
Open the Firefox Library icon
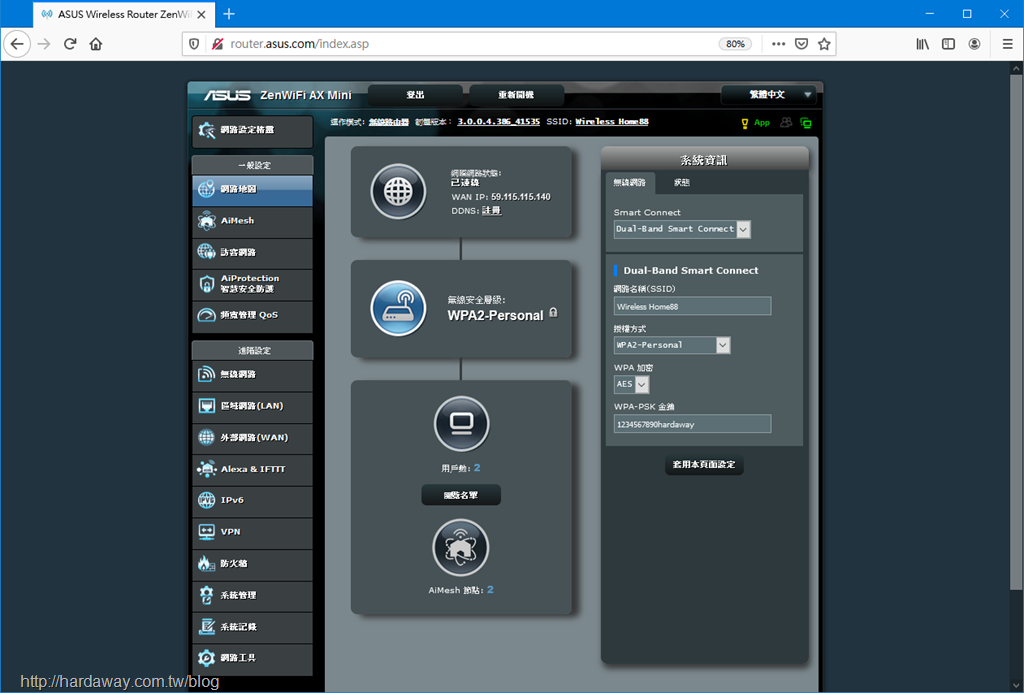click(922, 44)
